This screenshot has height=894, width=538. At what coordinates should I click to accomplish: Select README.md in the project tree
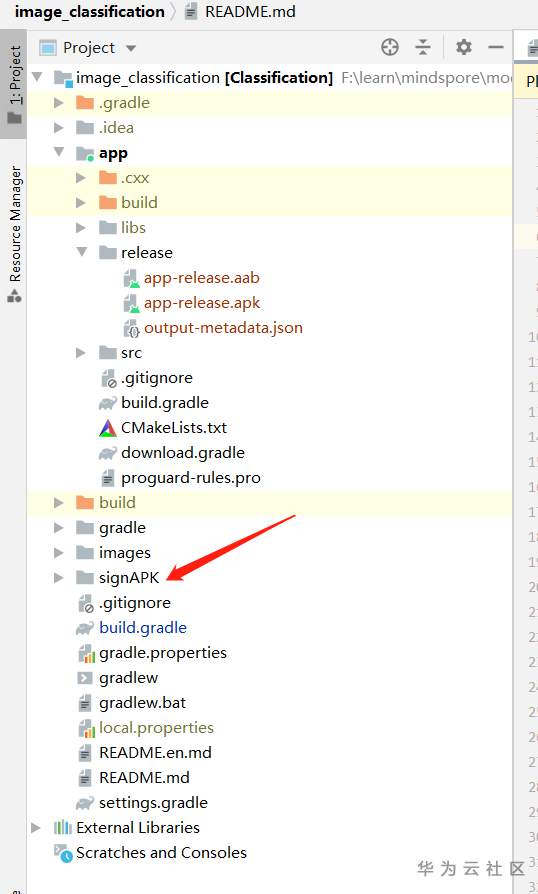tap(144, 778)
